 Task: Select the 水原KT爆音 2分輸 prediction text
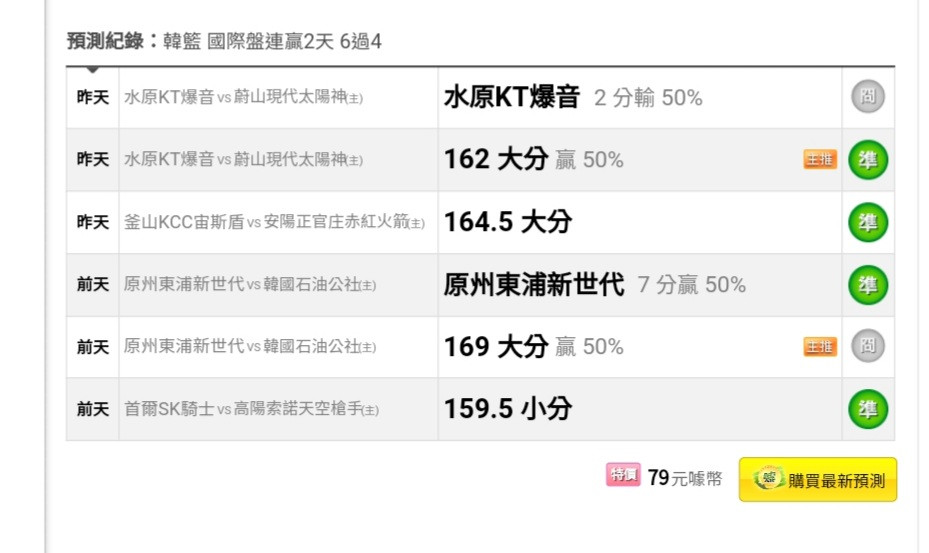(573, 97)
